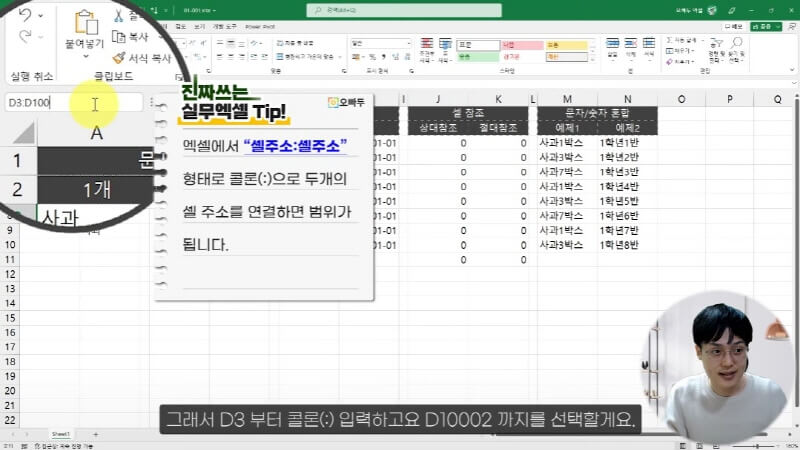Apply the 표준 cell style
The image size is (800, 450).
tap(478, 45)
